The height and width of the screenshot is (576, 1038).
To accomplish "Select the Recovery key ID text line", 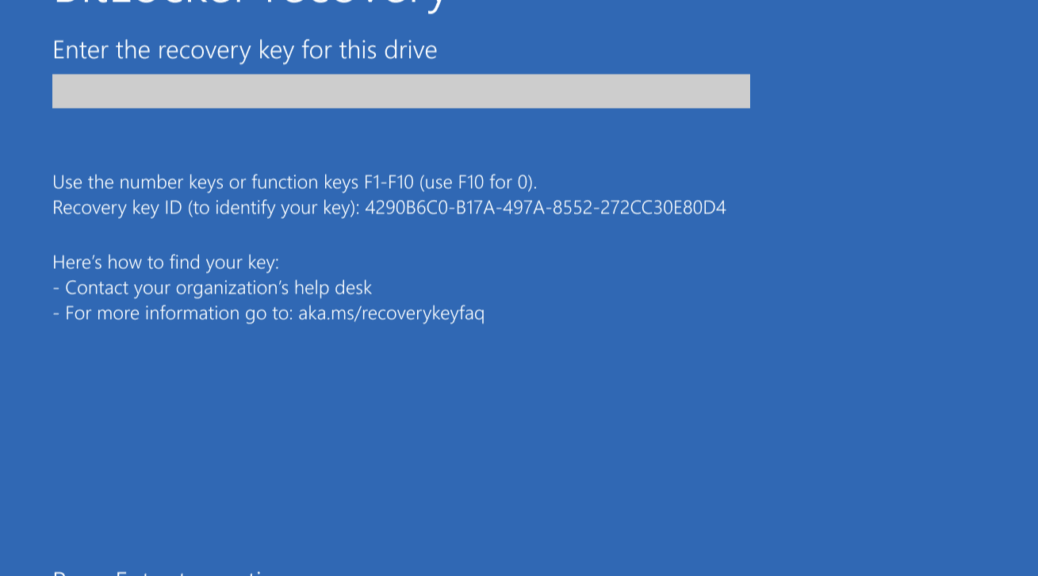I will [390, 207].
